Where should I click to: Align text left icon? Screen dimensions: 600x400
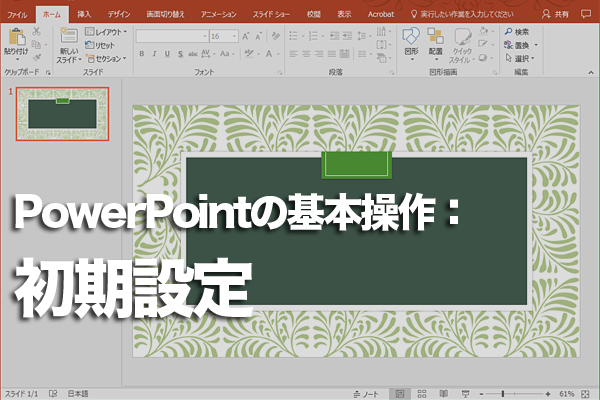click(293, 54)
